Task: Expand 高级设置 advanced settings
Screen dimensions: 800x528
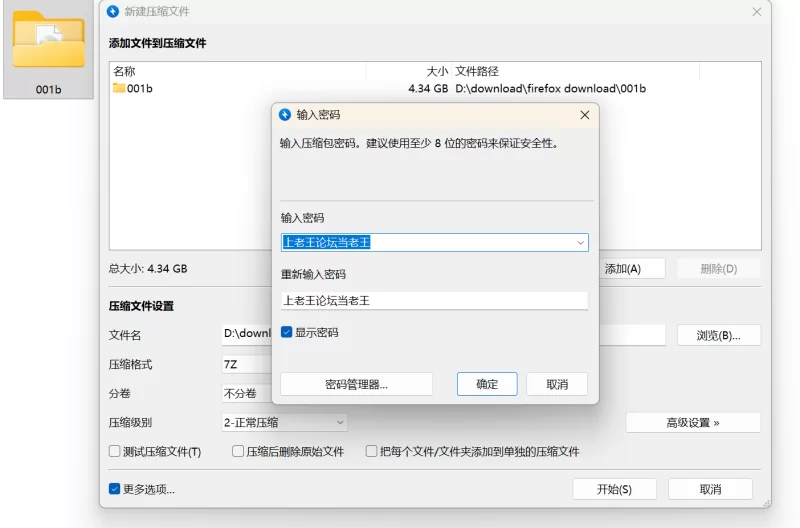Action: 693,423
